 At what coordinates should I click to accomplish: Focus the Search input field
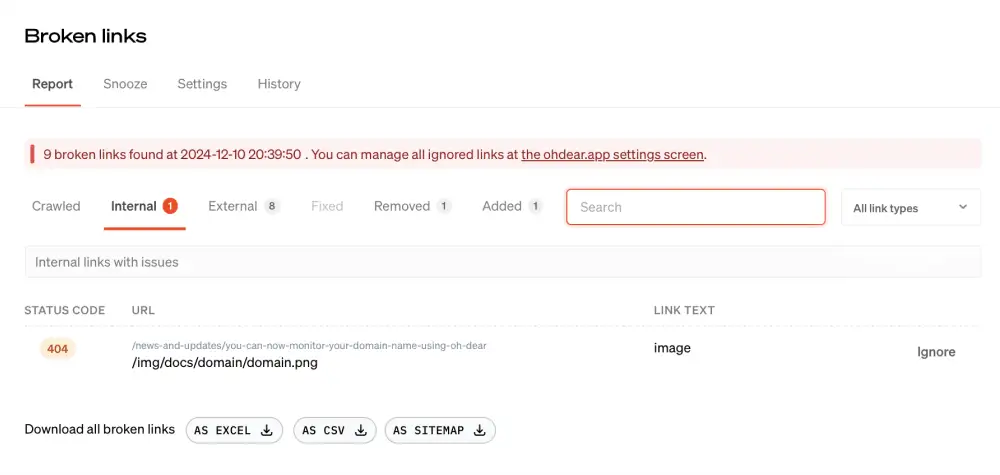point(695,207)
